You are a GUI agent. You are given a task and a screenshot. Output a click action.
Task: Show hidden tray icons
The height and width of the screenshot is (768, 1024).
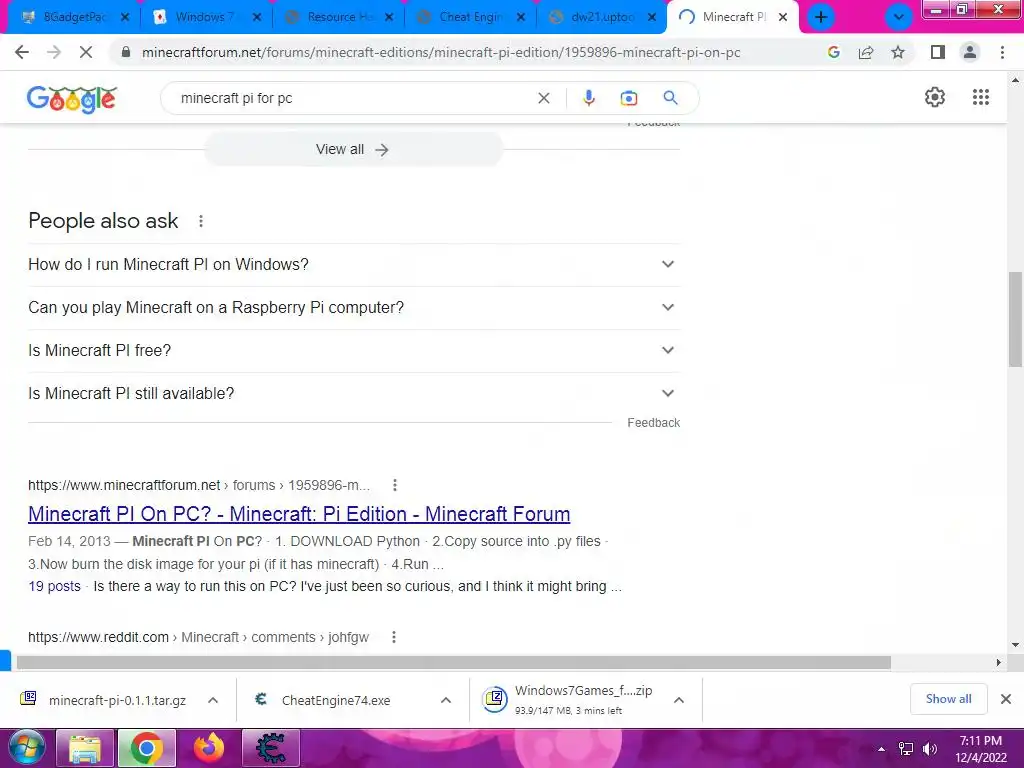(x=882, y=749)
